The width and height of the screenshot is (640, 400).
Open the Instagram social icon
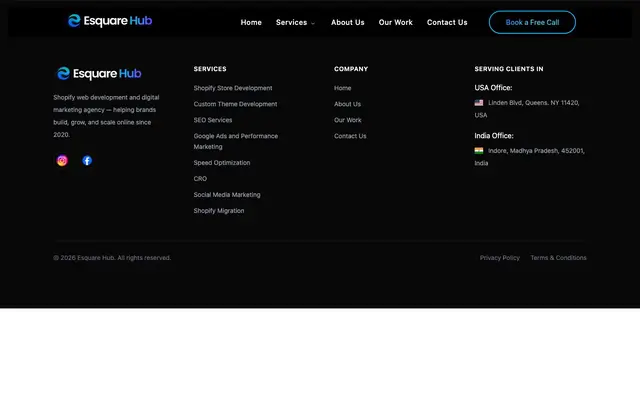pyautogui.click(x=62, y=161)
